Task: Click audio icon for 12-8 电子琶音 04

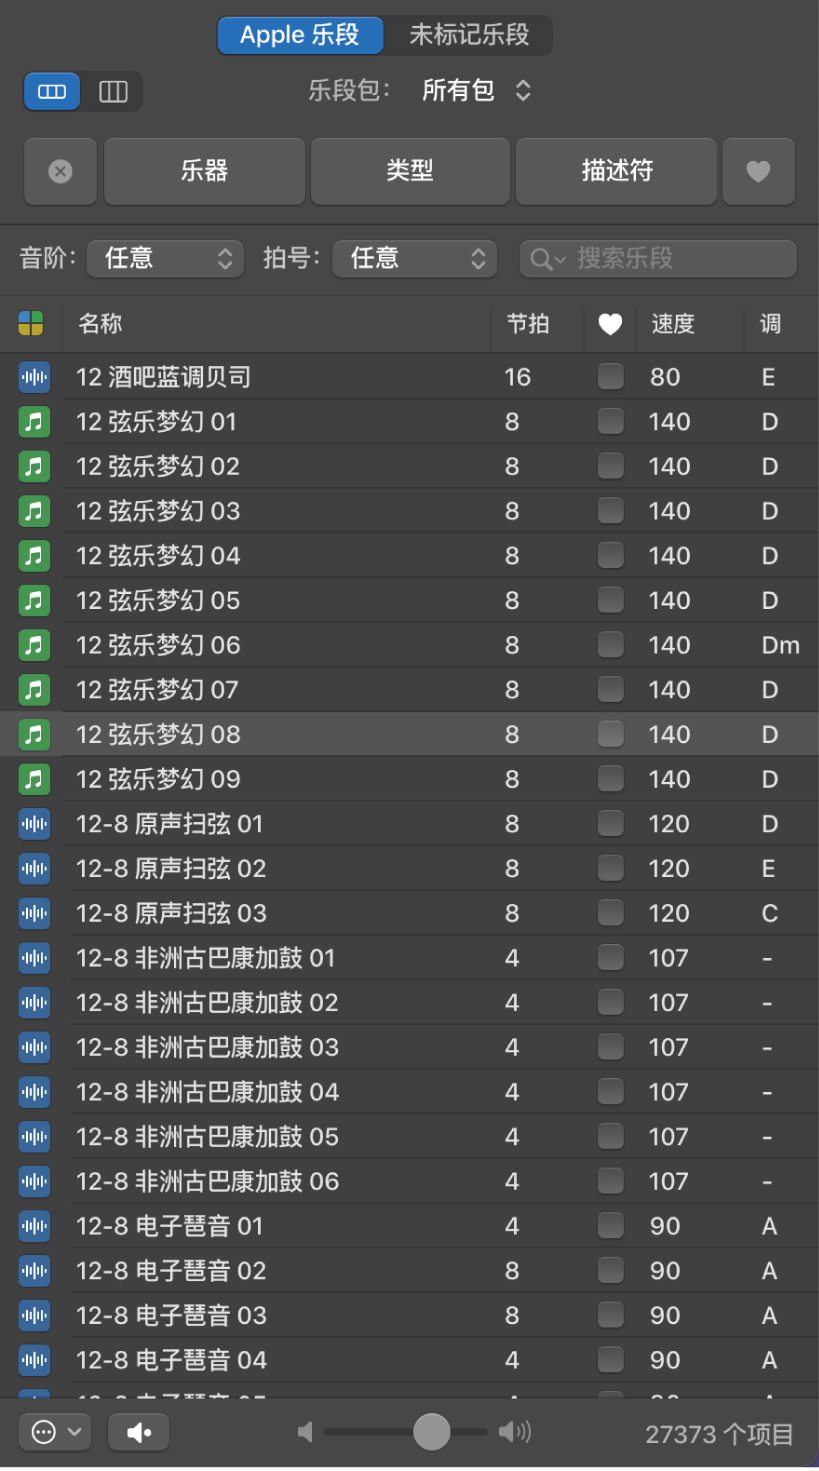Action: click(x=34, y=1360)
